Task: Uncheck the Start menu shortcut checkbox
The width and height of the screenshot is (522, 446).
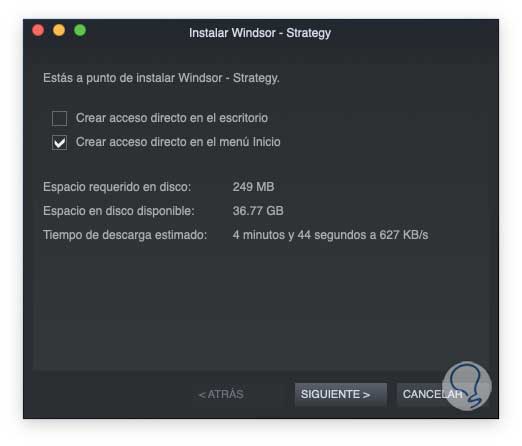Action: point(59,143)
